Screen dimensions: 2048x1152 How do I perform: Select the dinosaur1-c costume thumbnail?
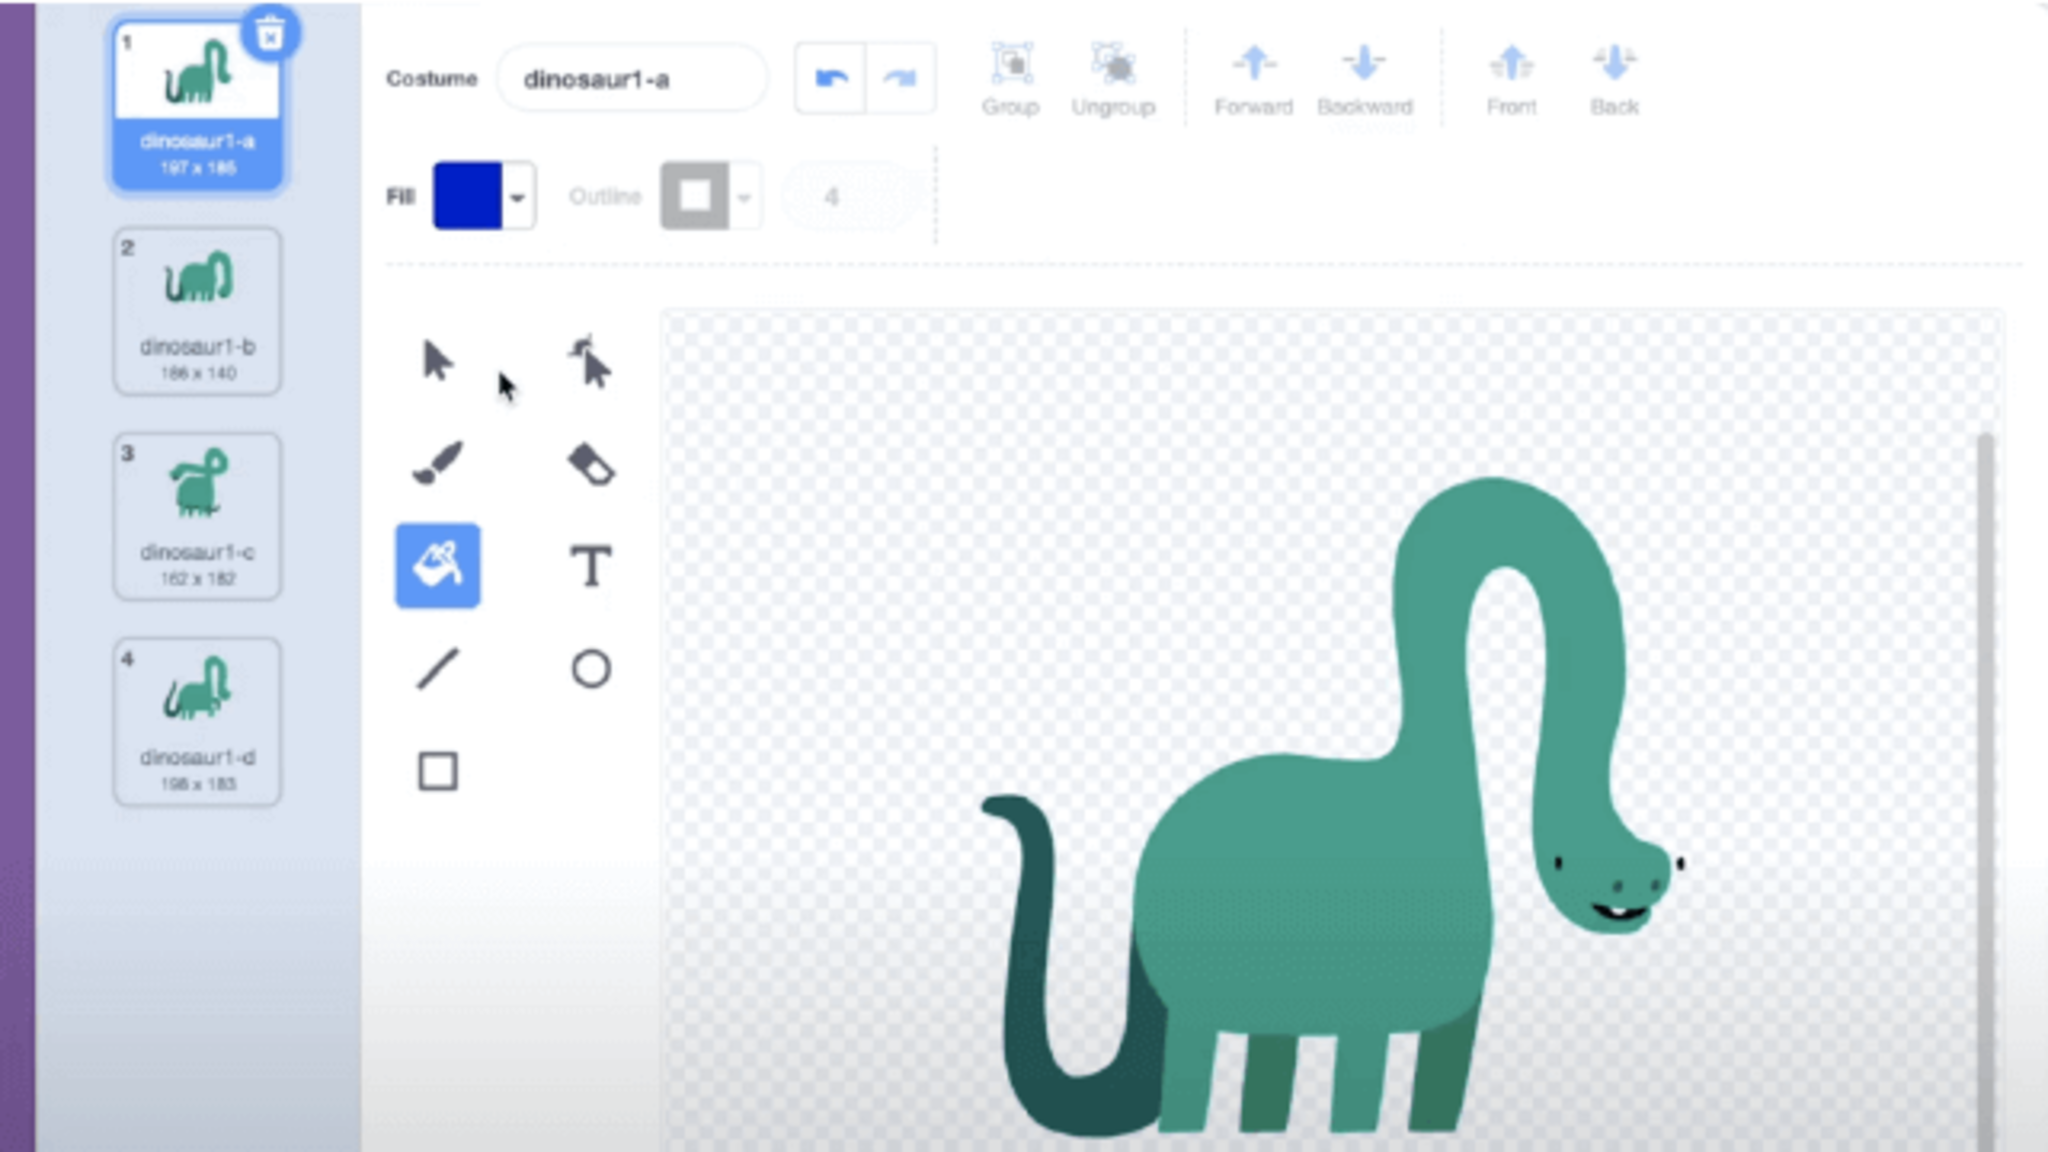[x=197, y=516]
